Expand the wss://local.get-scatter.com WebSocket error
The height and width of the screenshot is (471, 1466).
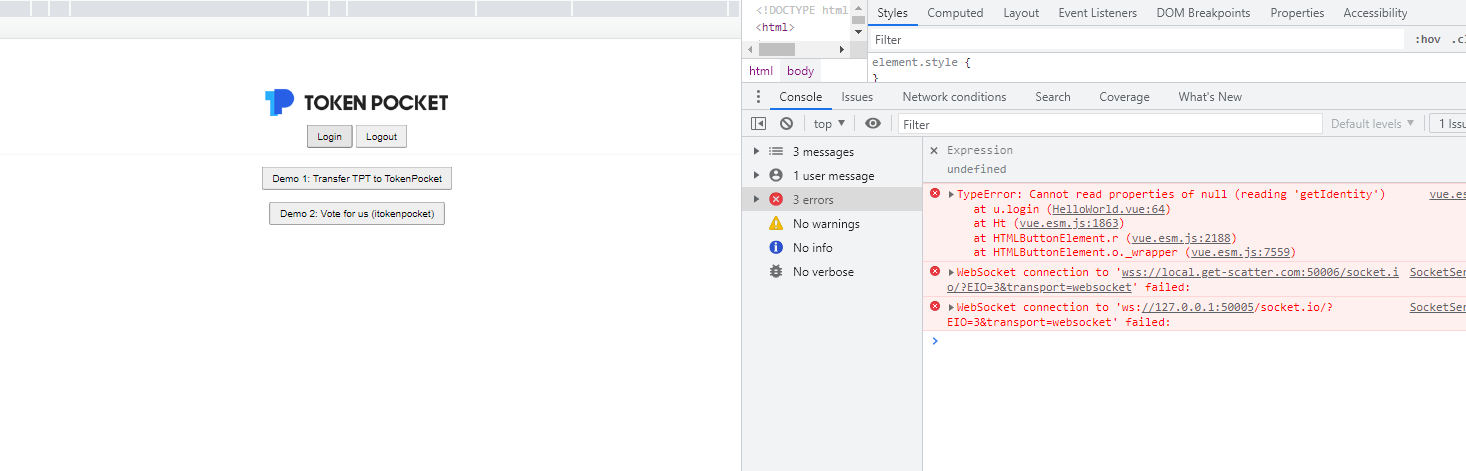pyautogui.click(x=952, y=272)
